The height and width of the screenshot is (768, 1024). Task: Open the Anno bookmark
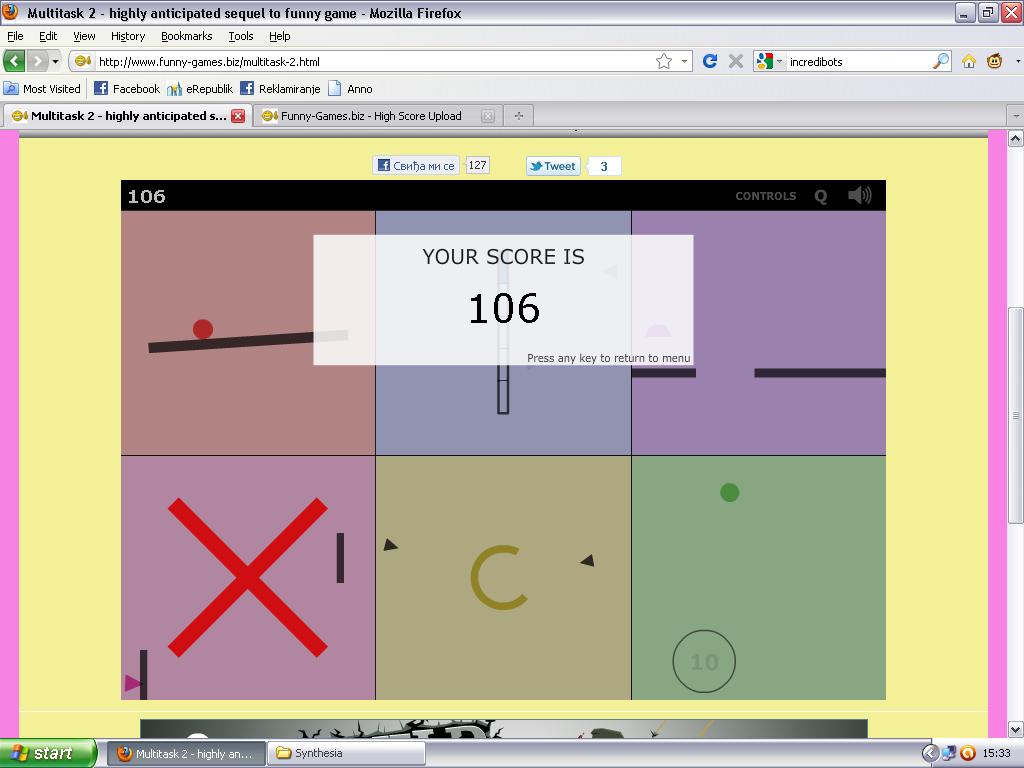tap(350, 89)
